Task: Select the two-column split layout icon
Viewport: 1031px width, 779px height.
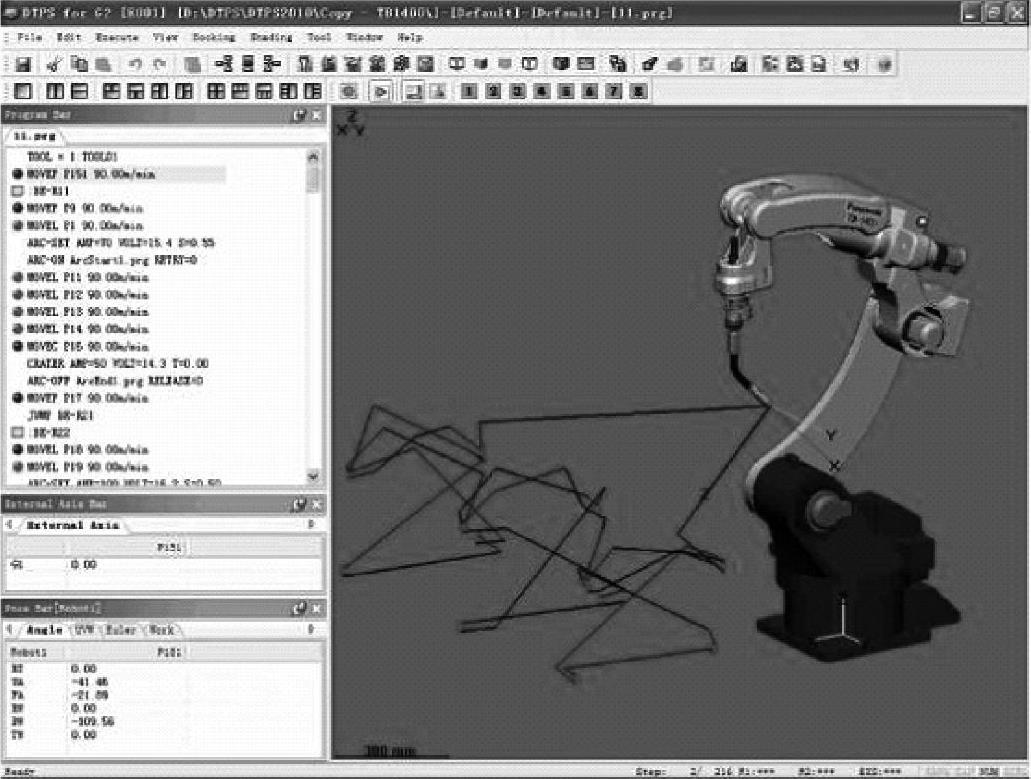Action: click(56, 91)
